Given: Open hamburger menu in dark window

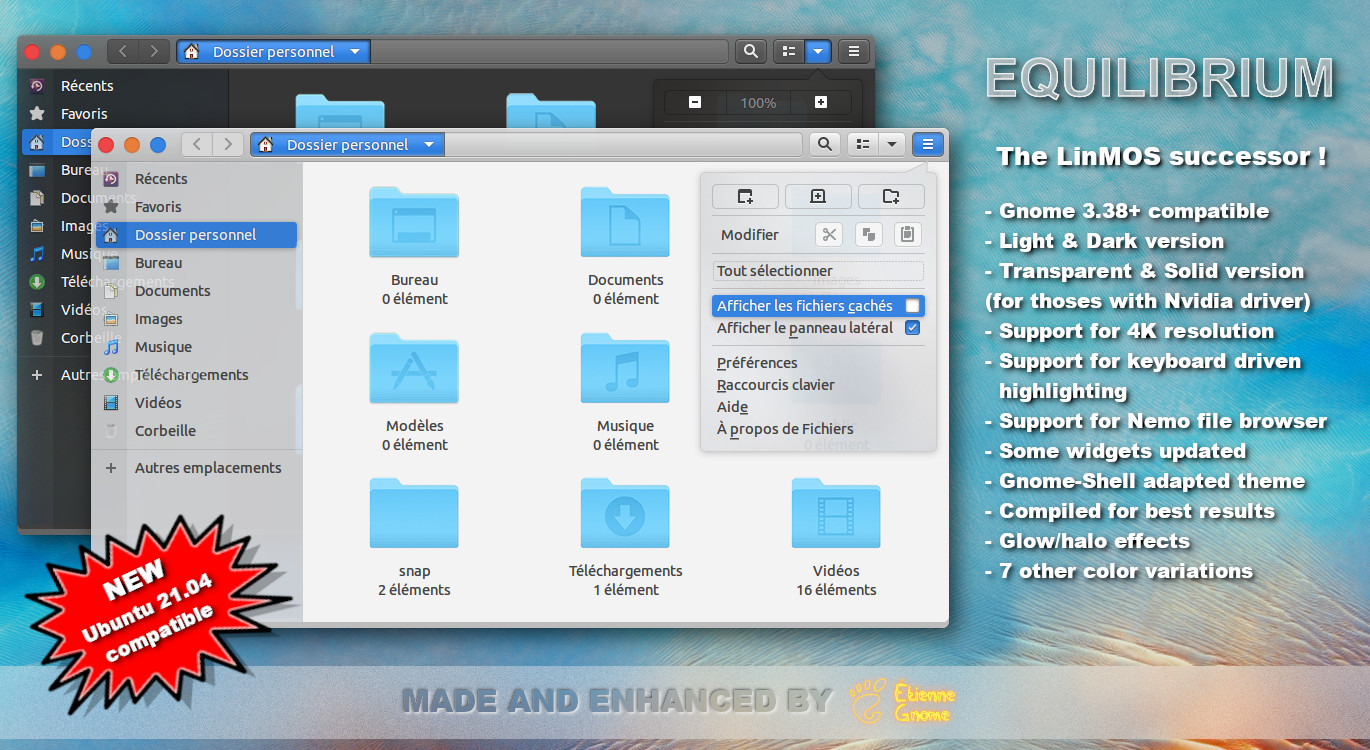Looking at the screenshot, I should [x=853, y=52].
